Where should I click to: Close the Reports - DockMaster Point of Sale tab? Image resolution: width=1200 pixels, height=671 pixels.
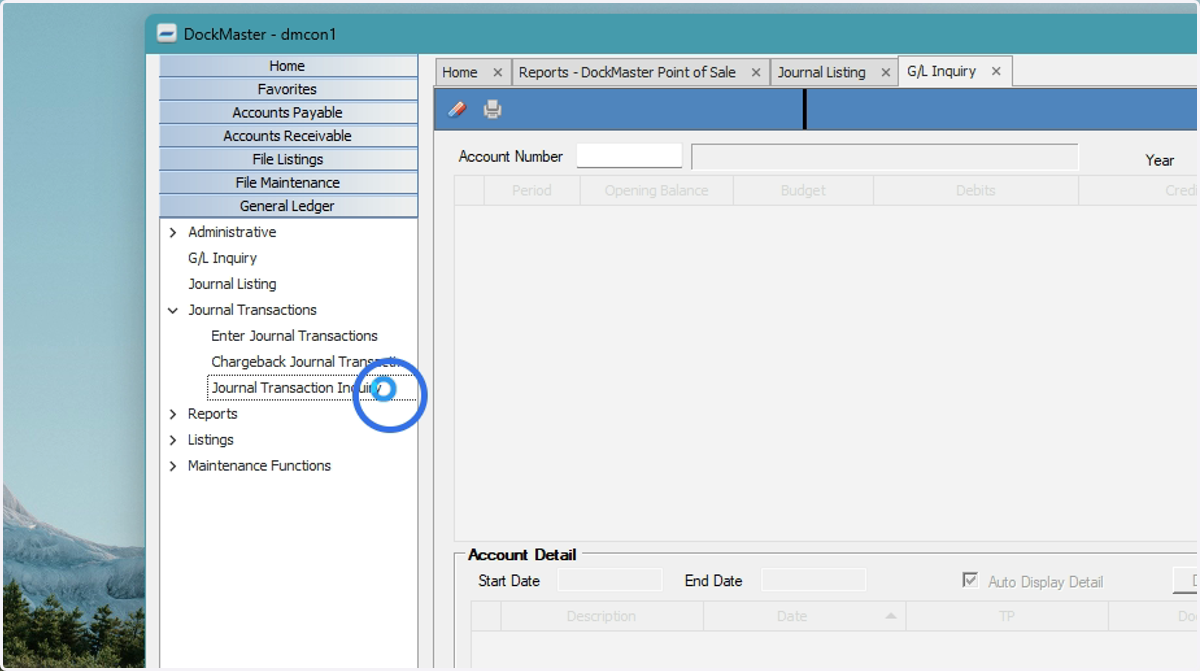point(756,72)
